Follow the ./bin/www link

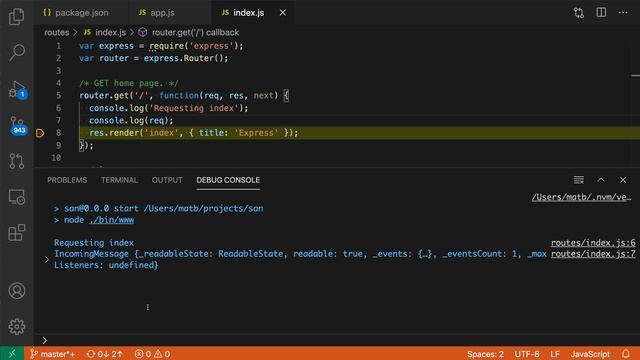point(111,220)
